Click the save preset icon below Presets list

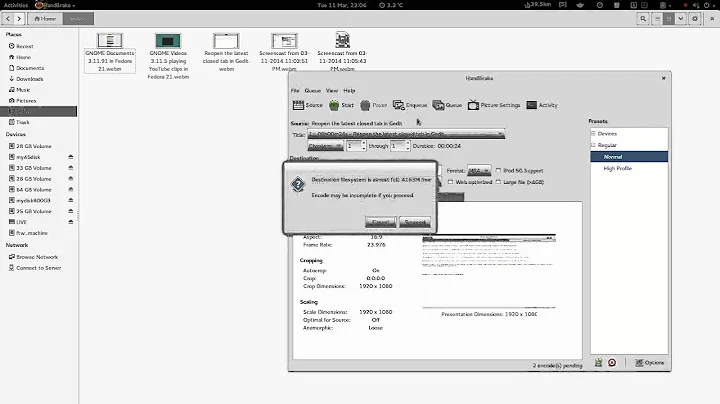[x=598, y=363]
